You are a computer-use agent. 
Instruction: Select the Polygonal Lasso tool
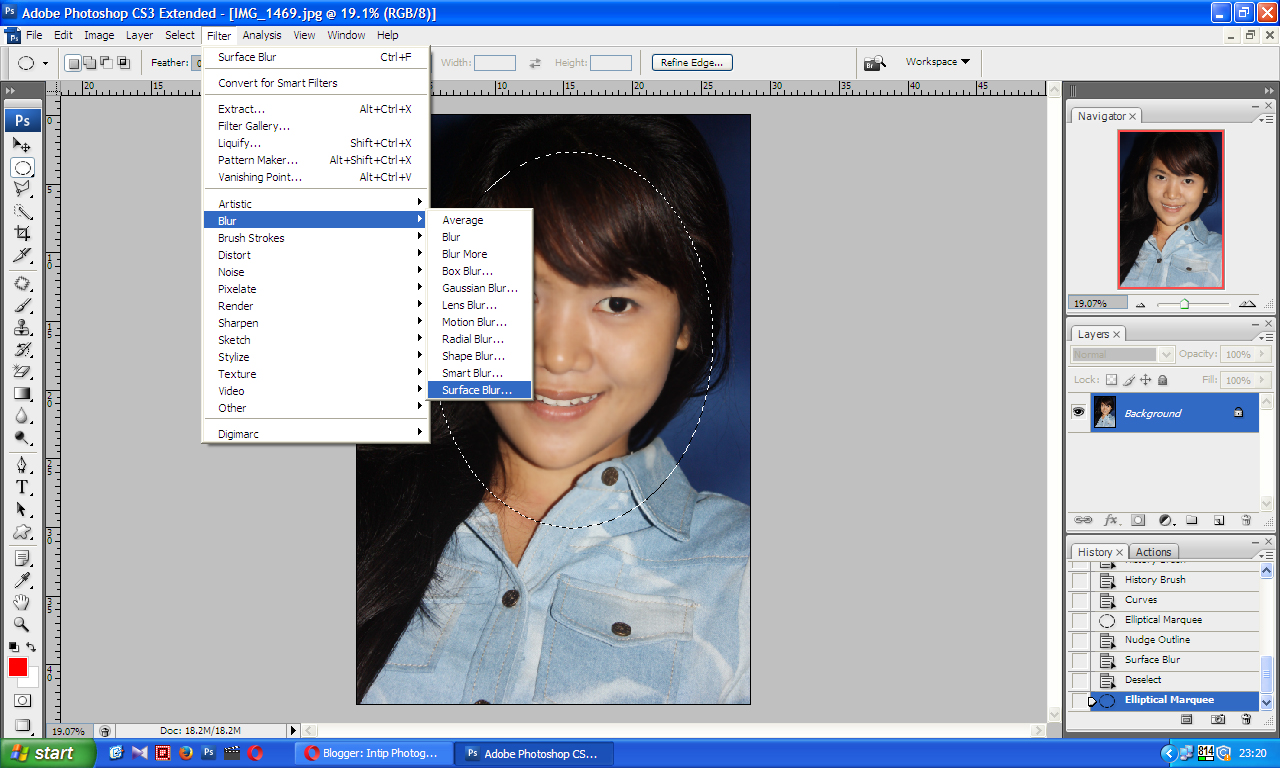22,188
